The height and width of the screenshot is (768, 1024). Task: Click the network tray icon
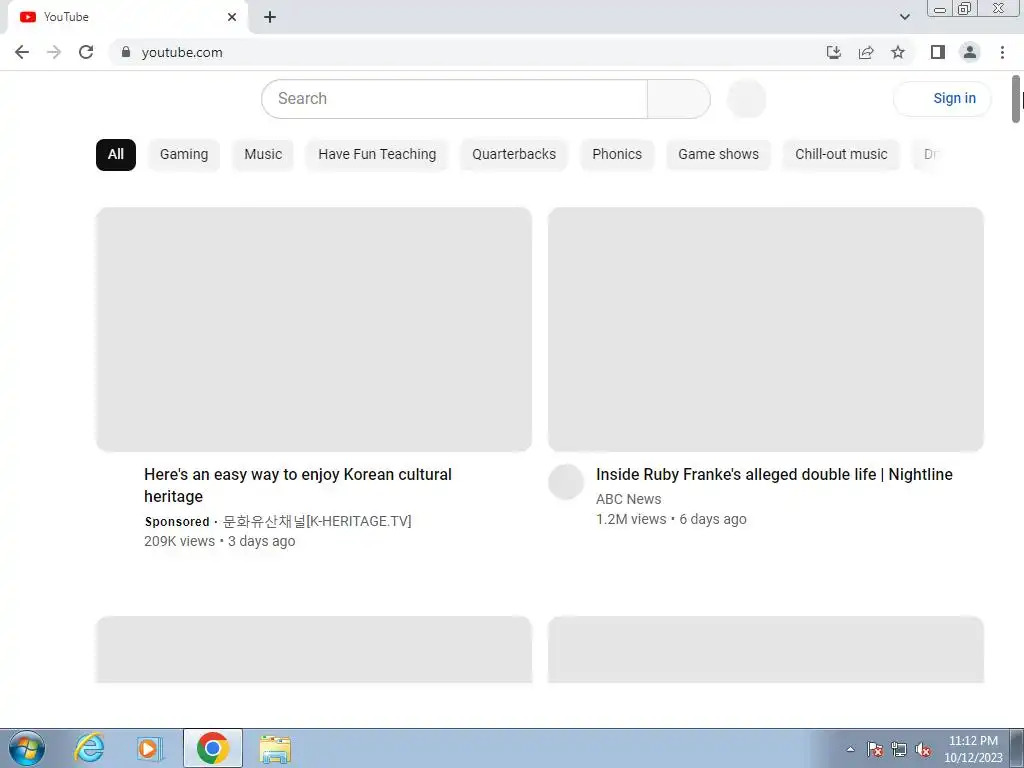tap(899, 749)
